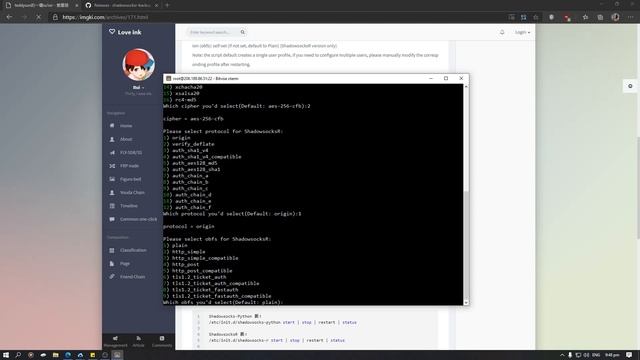640x360 pixels.
Task: Click the terminal scroll up arrow
Action: click(x=466, y=87)
